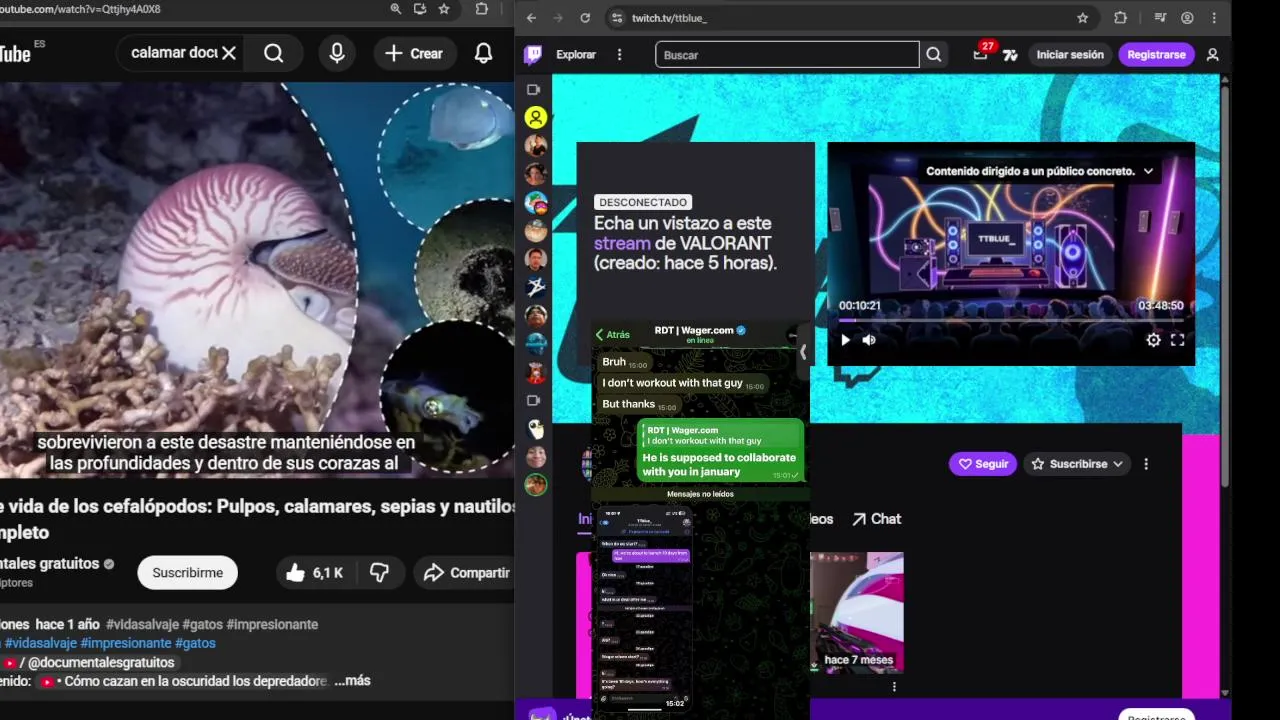Go back in the Twitch browser window
This screenshot has height=720, width=1280.
531,18
